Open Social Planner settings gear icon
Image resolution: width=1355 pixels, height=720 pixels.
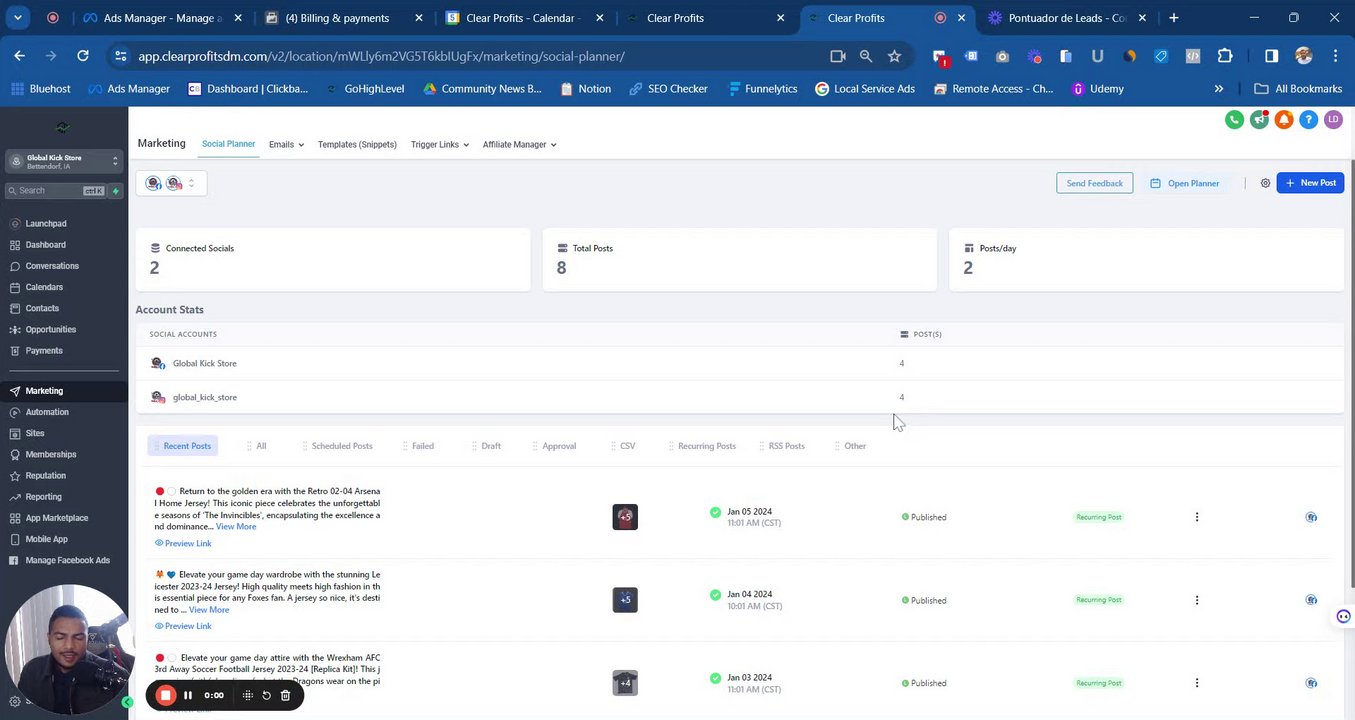tap(1265, 183)
